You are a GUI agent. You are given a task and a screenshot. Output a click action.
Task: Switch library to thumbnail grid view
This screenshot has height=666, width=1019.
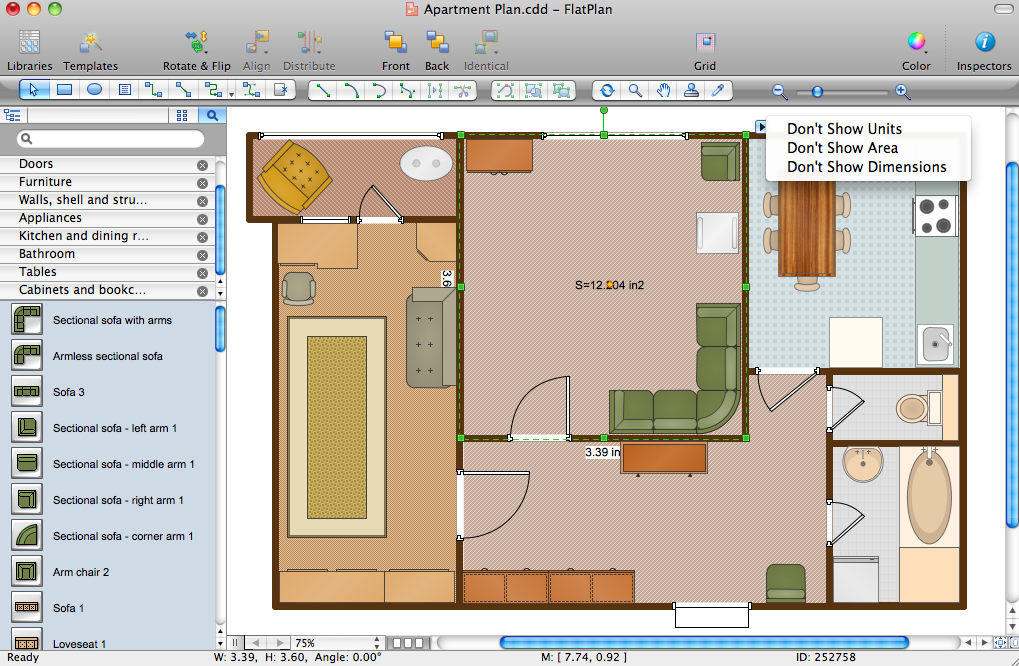(x=182, y=115)
